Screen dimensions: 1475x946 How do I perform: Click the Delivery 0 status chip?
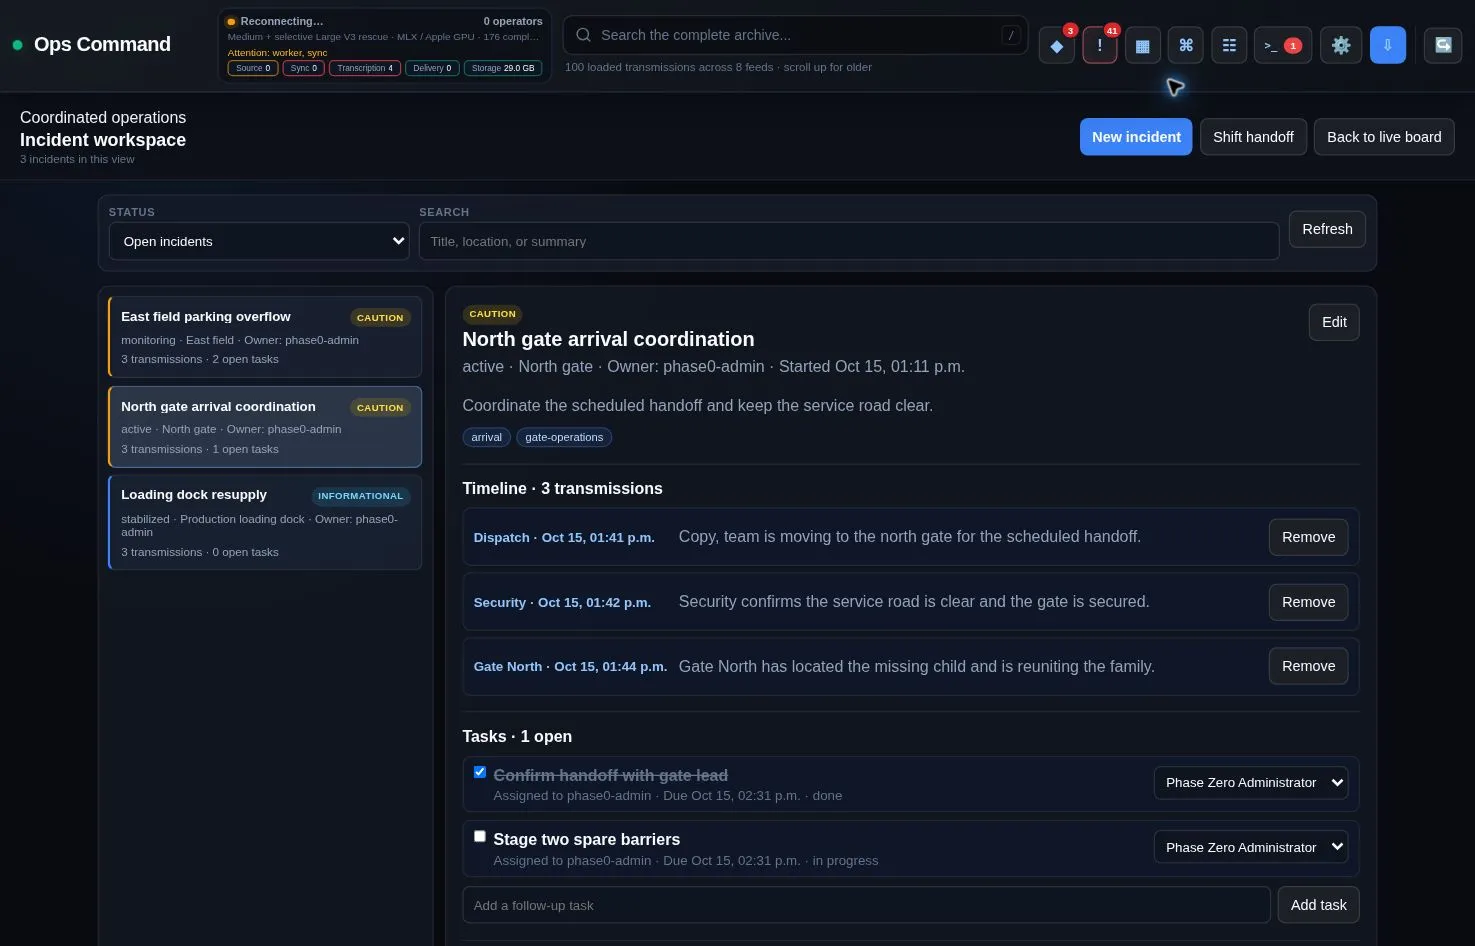coord(432,68)
